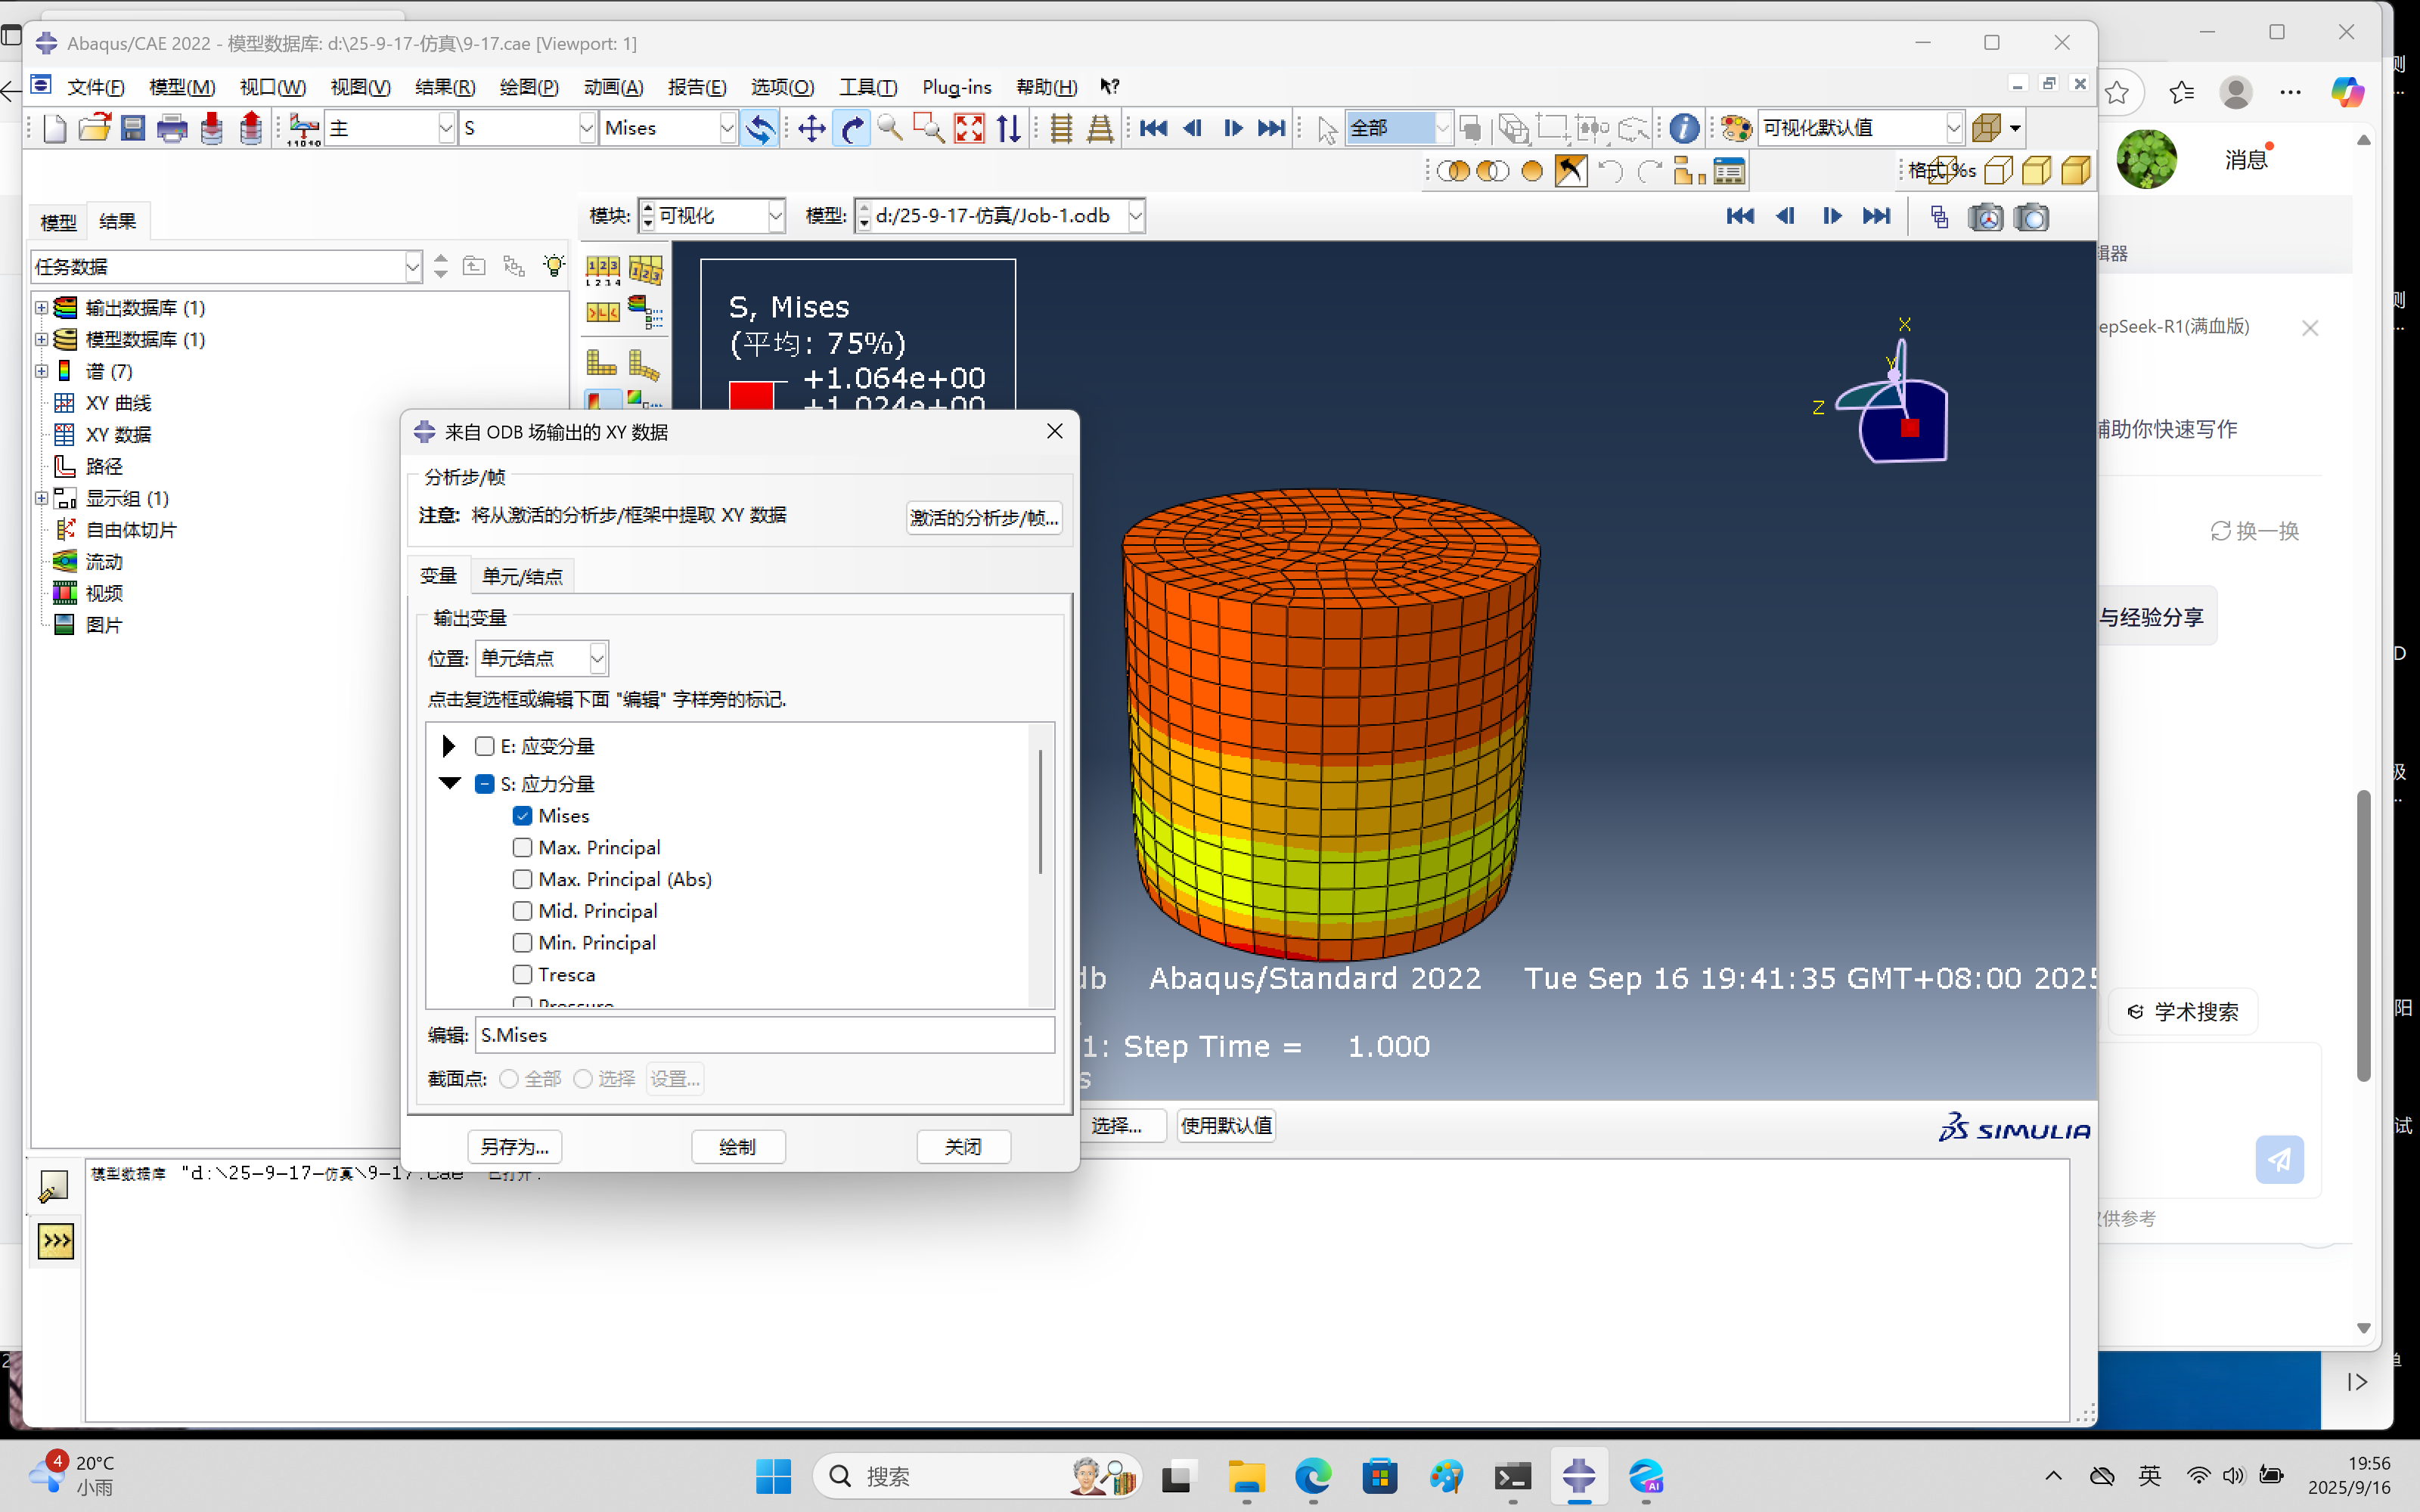Open Microsoft Edge from the taskbar
Image resolution: width=2420 pixels, height=1512 pixels.
pos(1313,1476)
